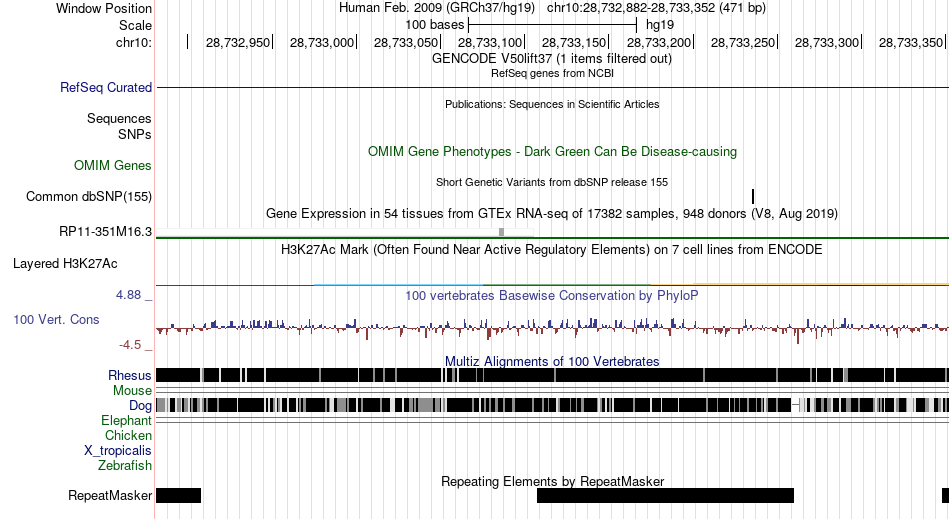This screenshot has height=519, width=950.
Task: Select the Dog alignment label
Action: pos(140,405)
